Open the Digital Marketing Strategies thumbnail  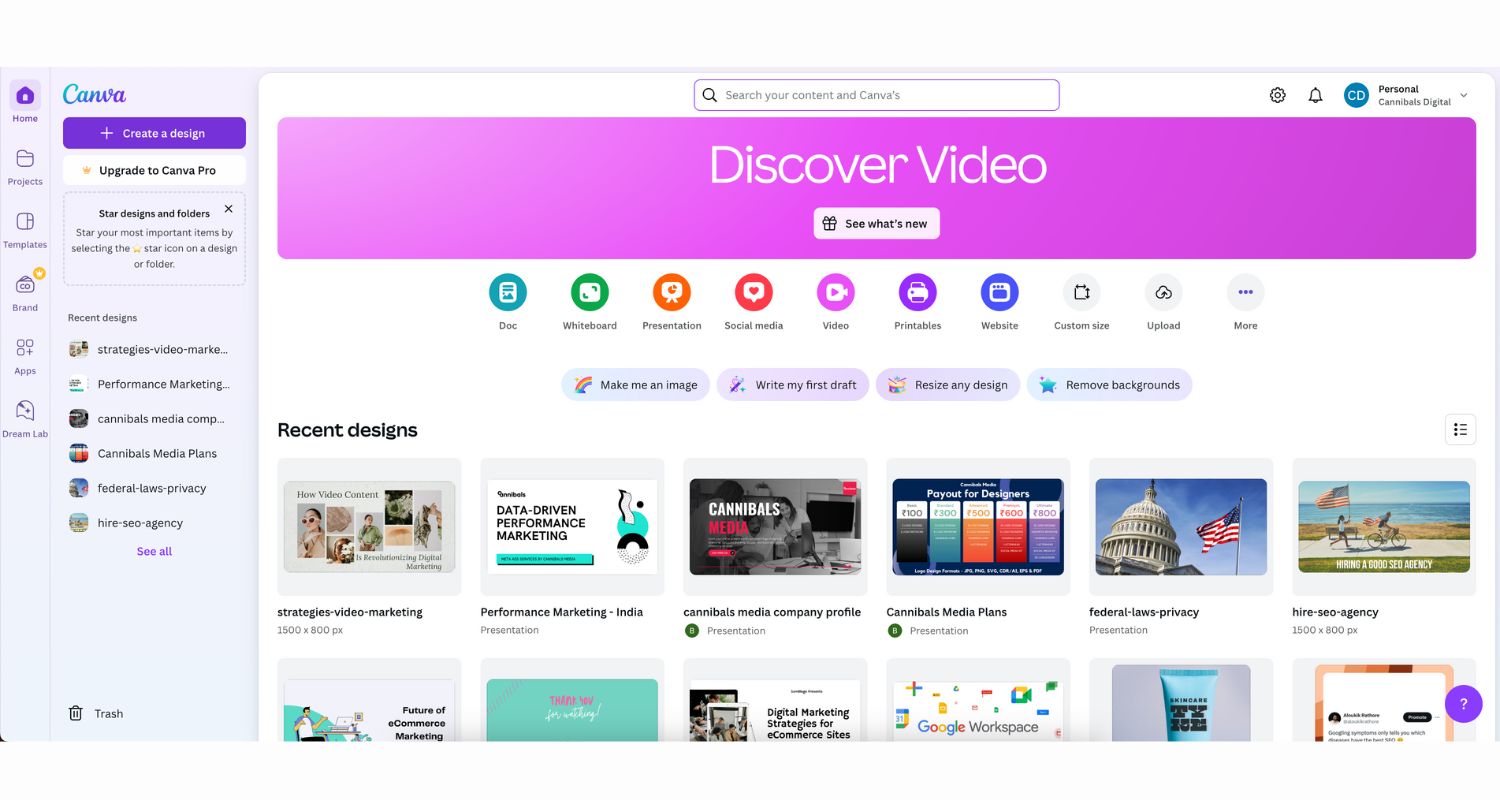pos(775,700)
